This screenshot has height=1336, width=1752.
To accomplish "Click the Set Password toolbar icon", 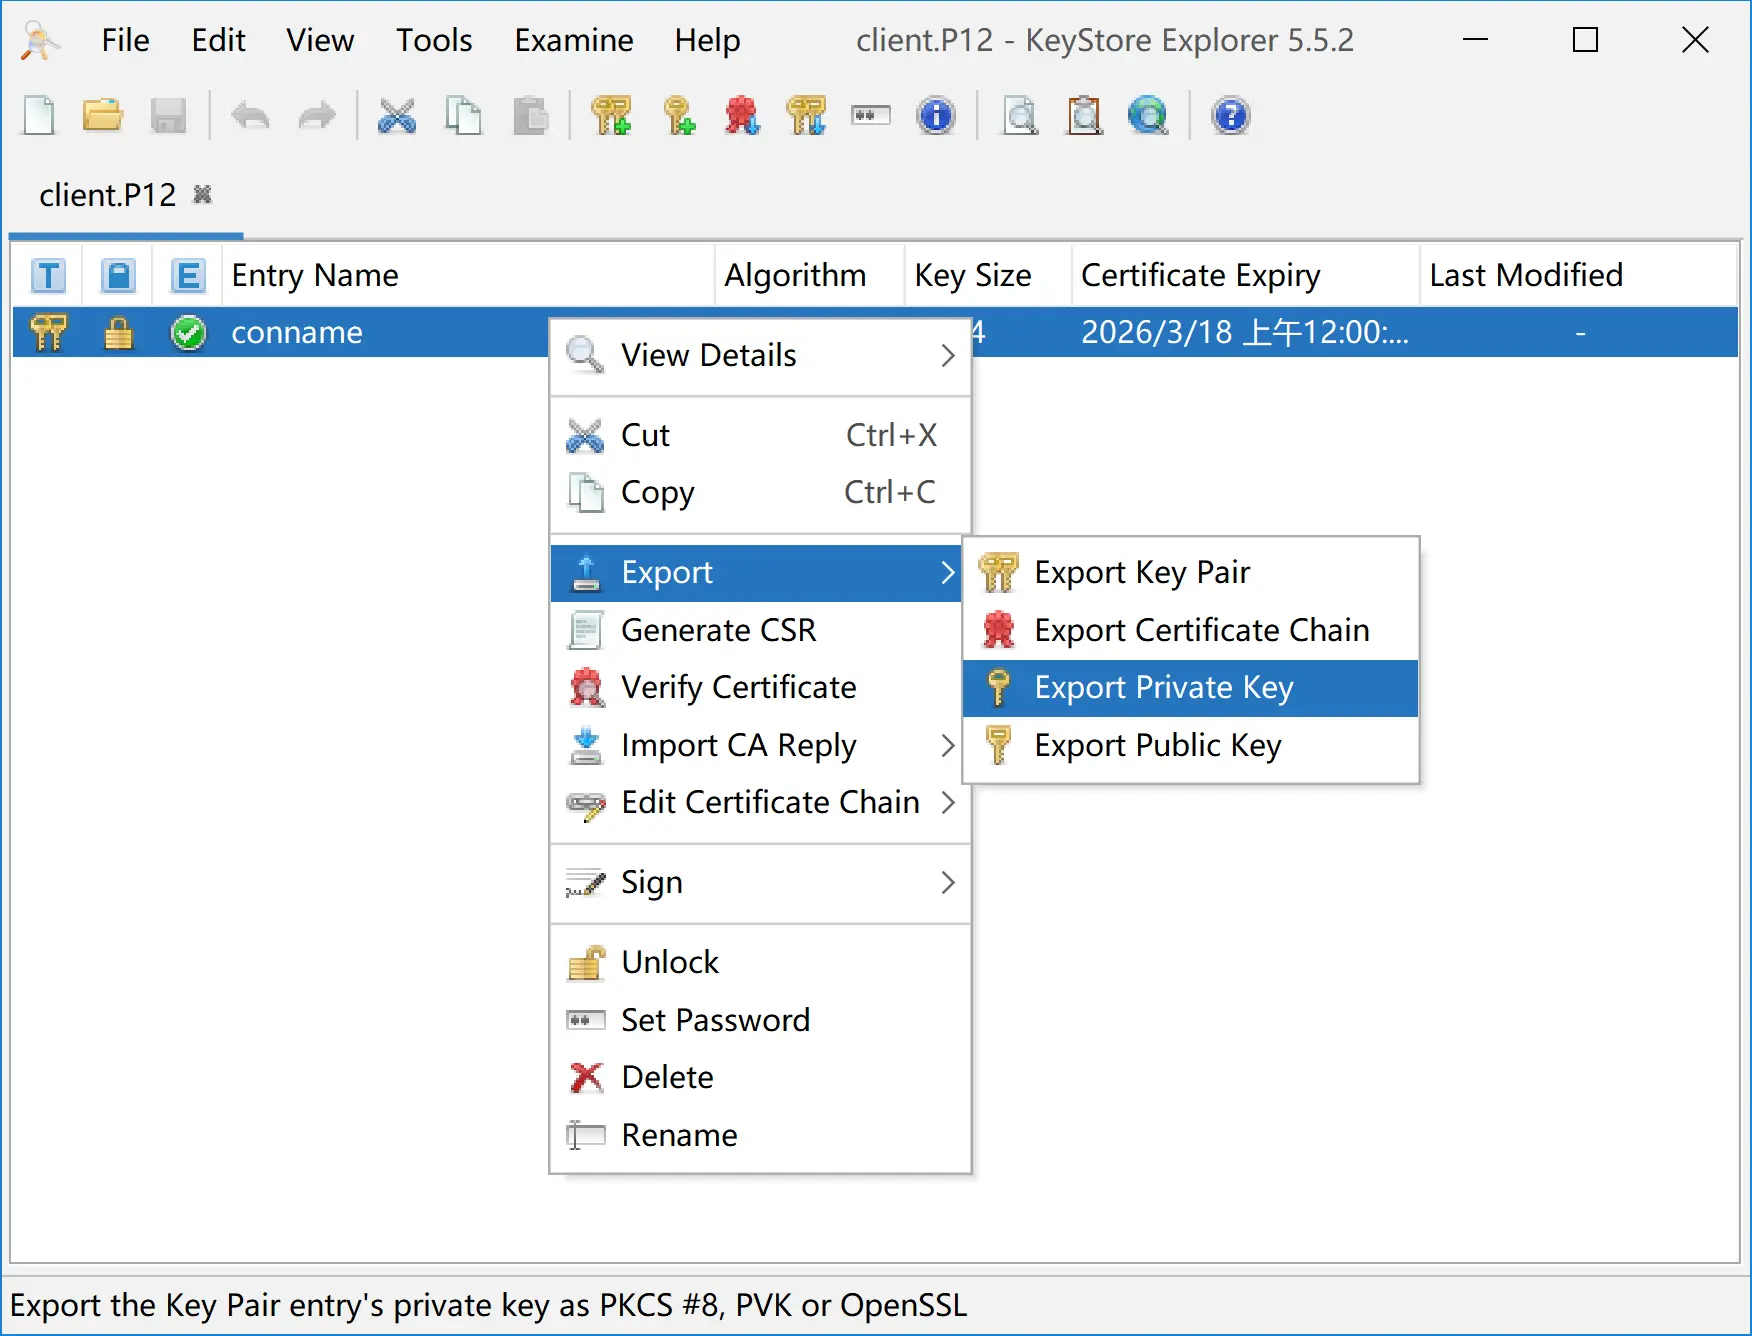I will [x=871, y=116].
